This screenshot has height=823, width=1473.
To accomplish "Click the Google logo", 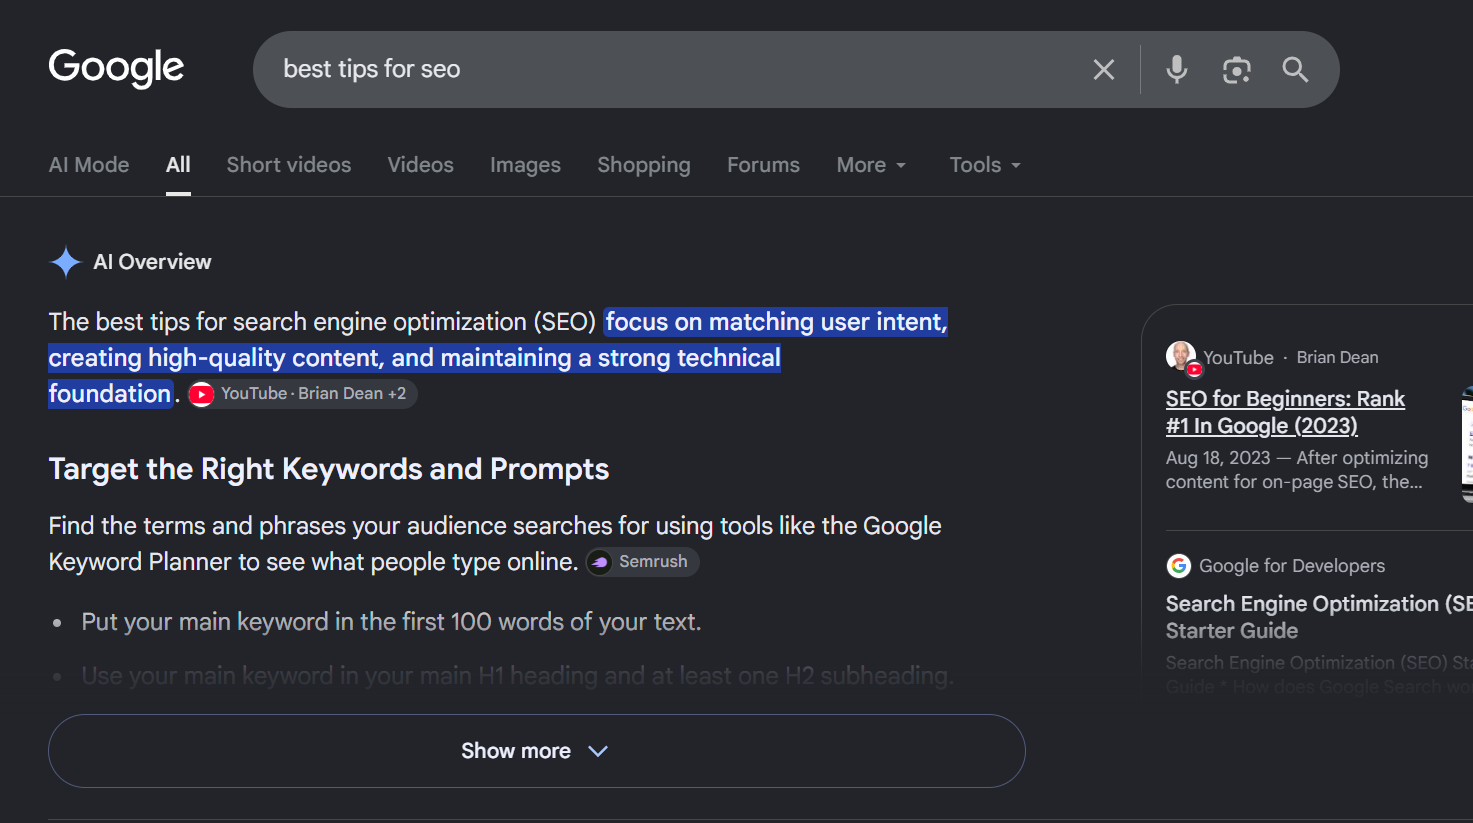I will point(116,68).
